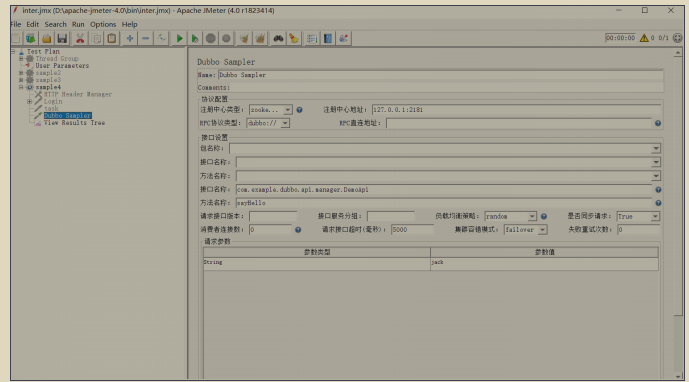Click the Copy toolbar icon
This screenshot has width=689, height=382.
96,39
